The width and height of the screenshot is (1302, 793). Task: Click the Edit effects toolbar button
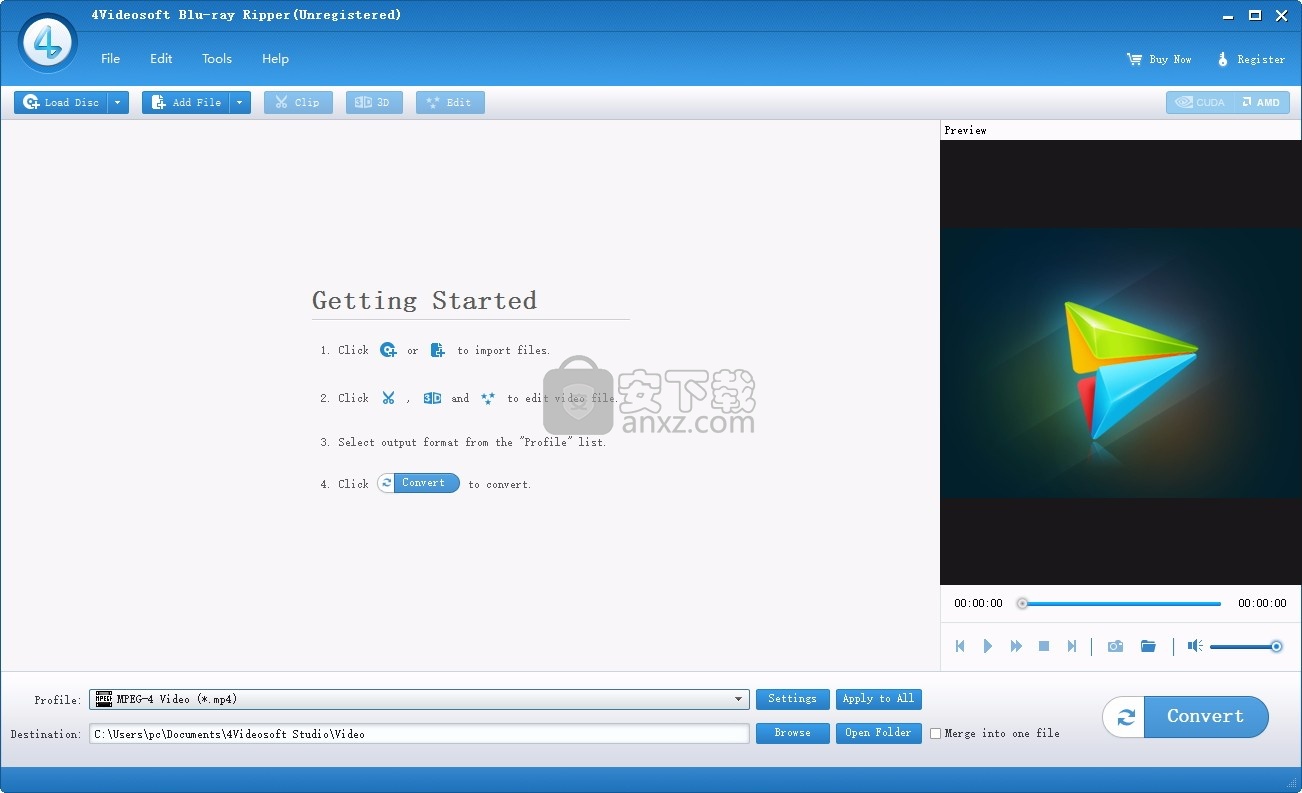[450, 102]
